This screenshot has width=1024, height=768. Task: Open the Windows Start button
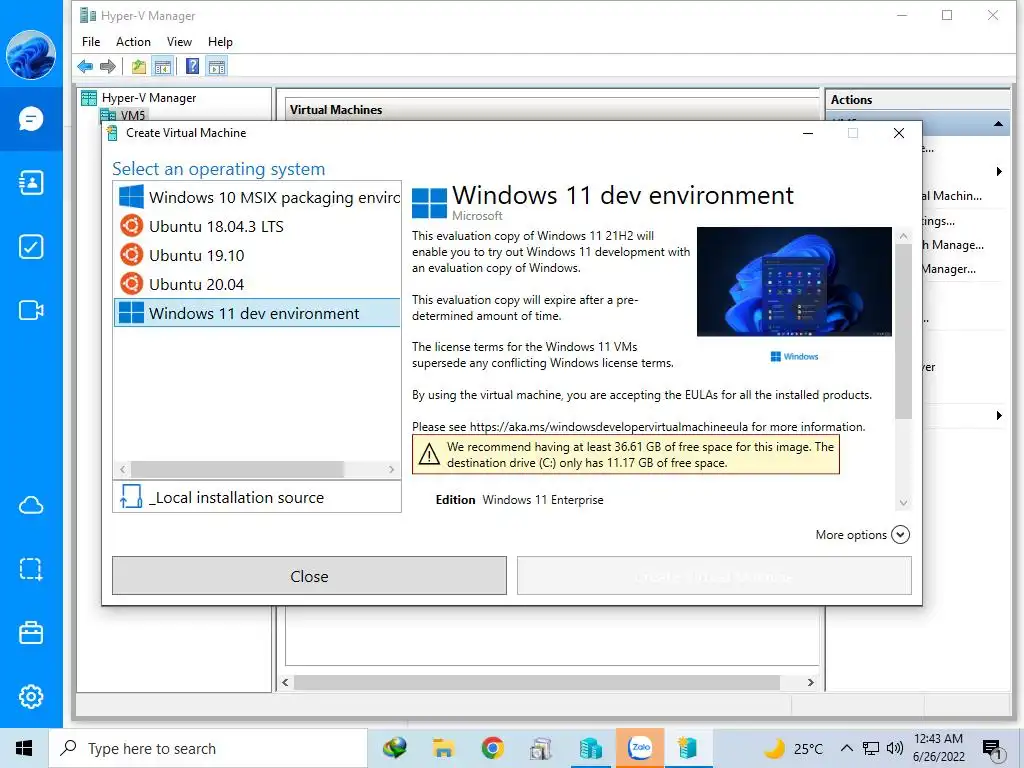tap(24, 748)
